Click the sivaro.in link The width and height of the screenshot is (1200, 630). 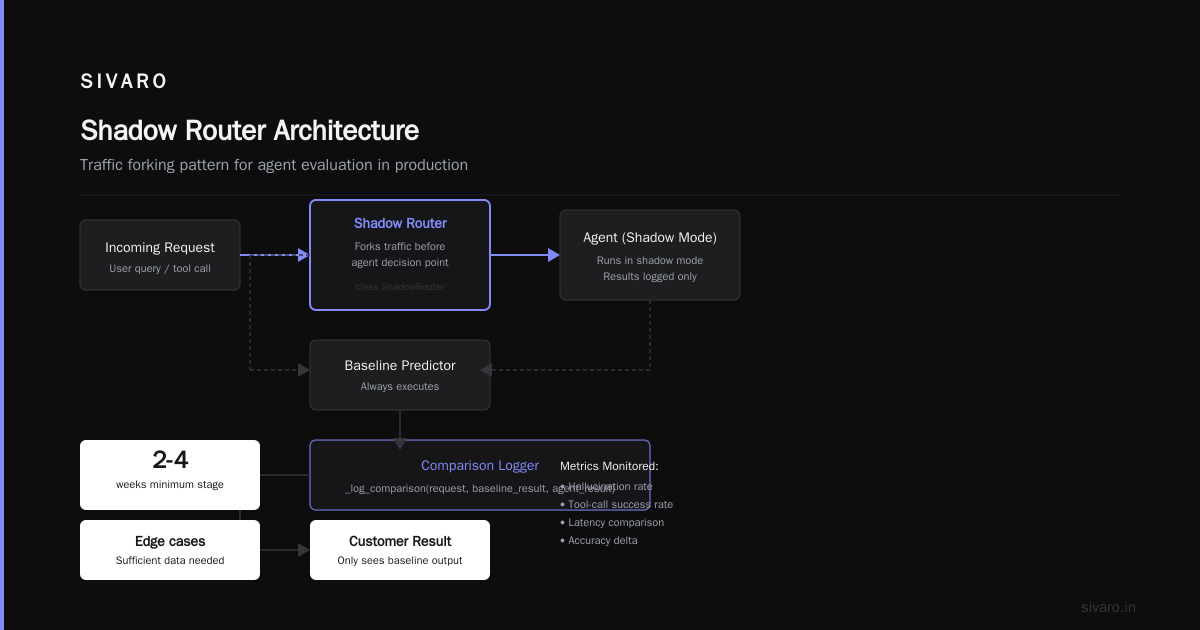pos(1108,607)
